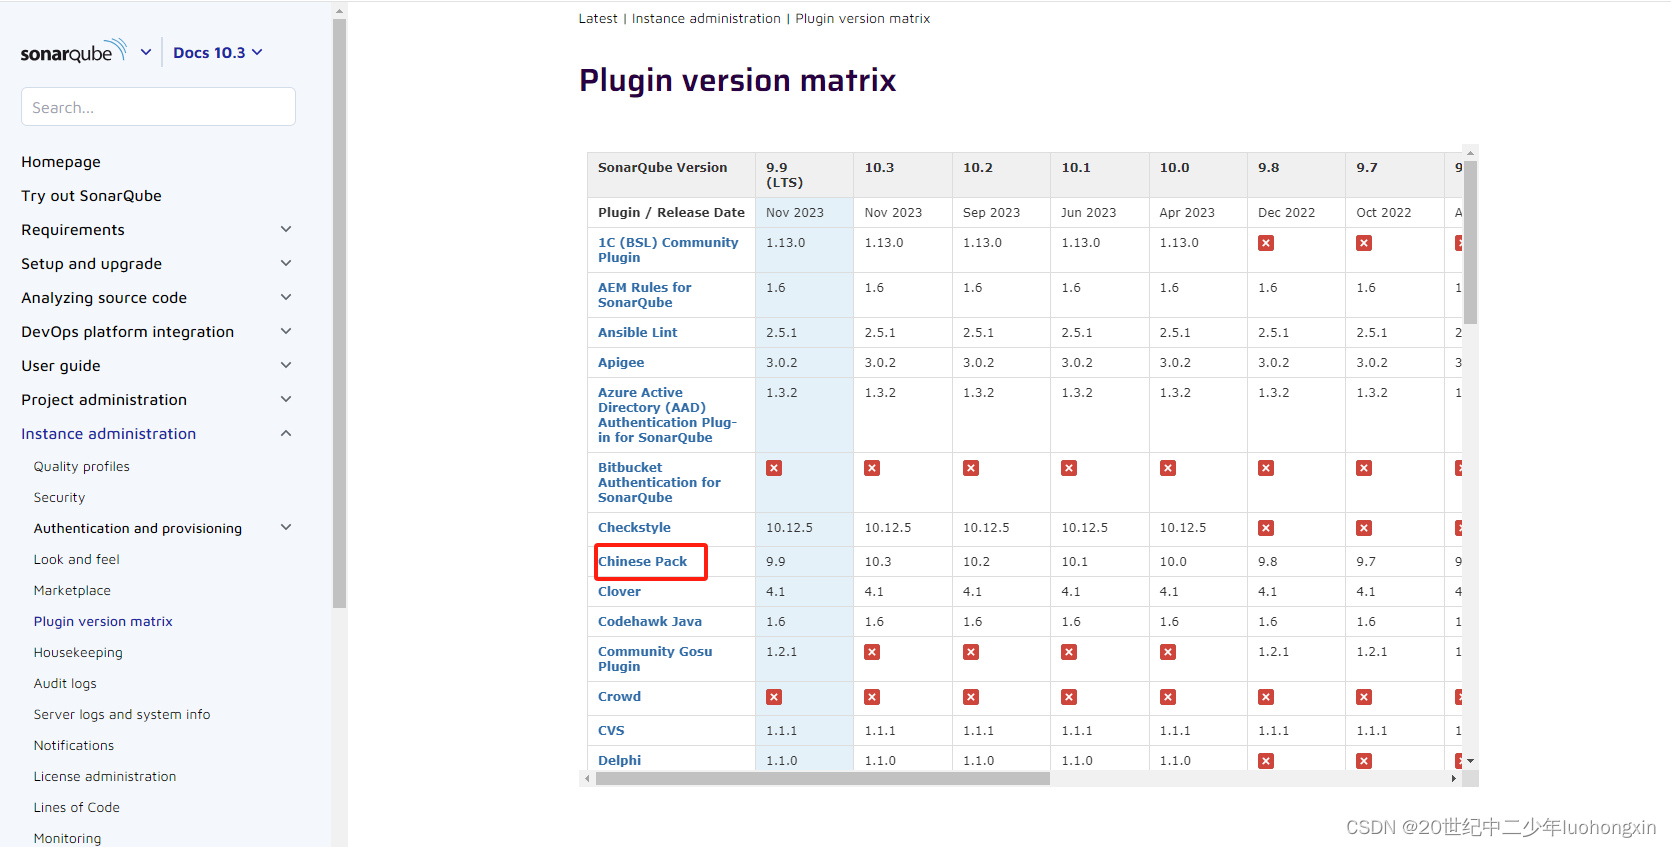1671x847 pixels.
Task: Open the CVS plugin link
Action: (611, 730)
